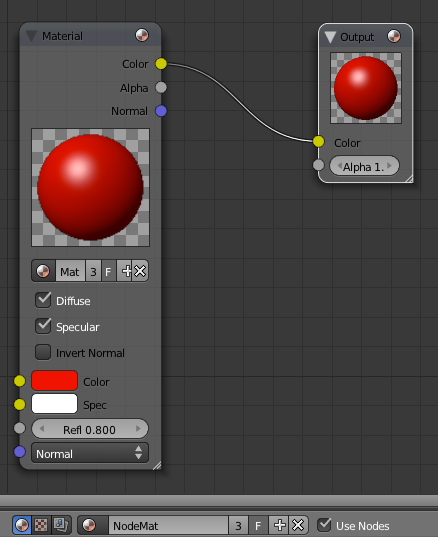Decrease Refl value with left arrow
Viewport: 438px width, 537px height.
click(42, 428)
